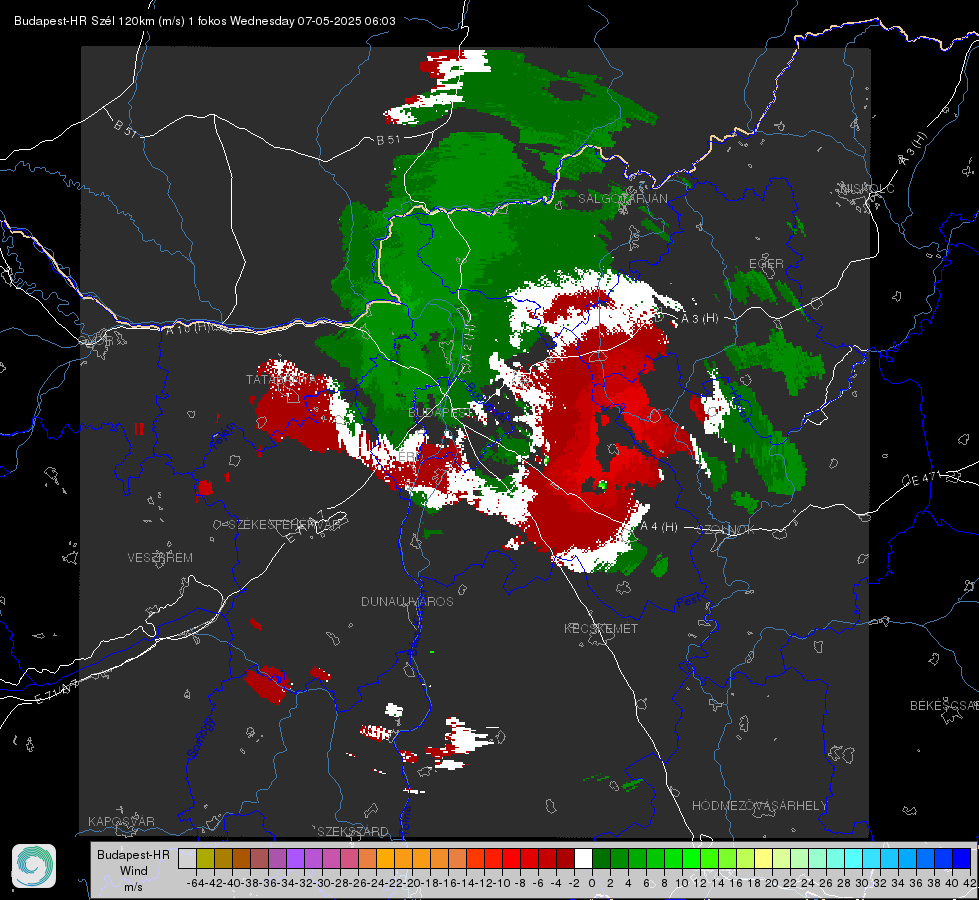This screenshot has height=900, width=979.
Task: Click the light gray first swatch of the legend
Action: pyautogui.click(x=187, y=858)
